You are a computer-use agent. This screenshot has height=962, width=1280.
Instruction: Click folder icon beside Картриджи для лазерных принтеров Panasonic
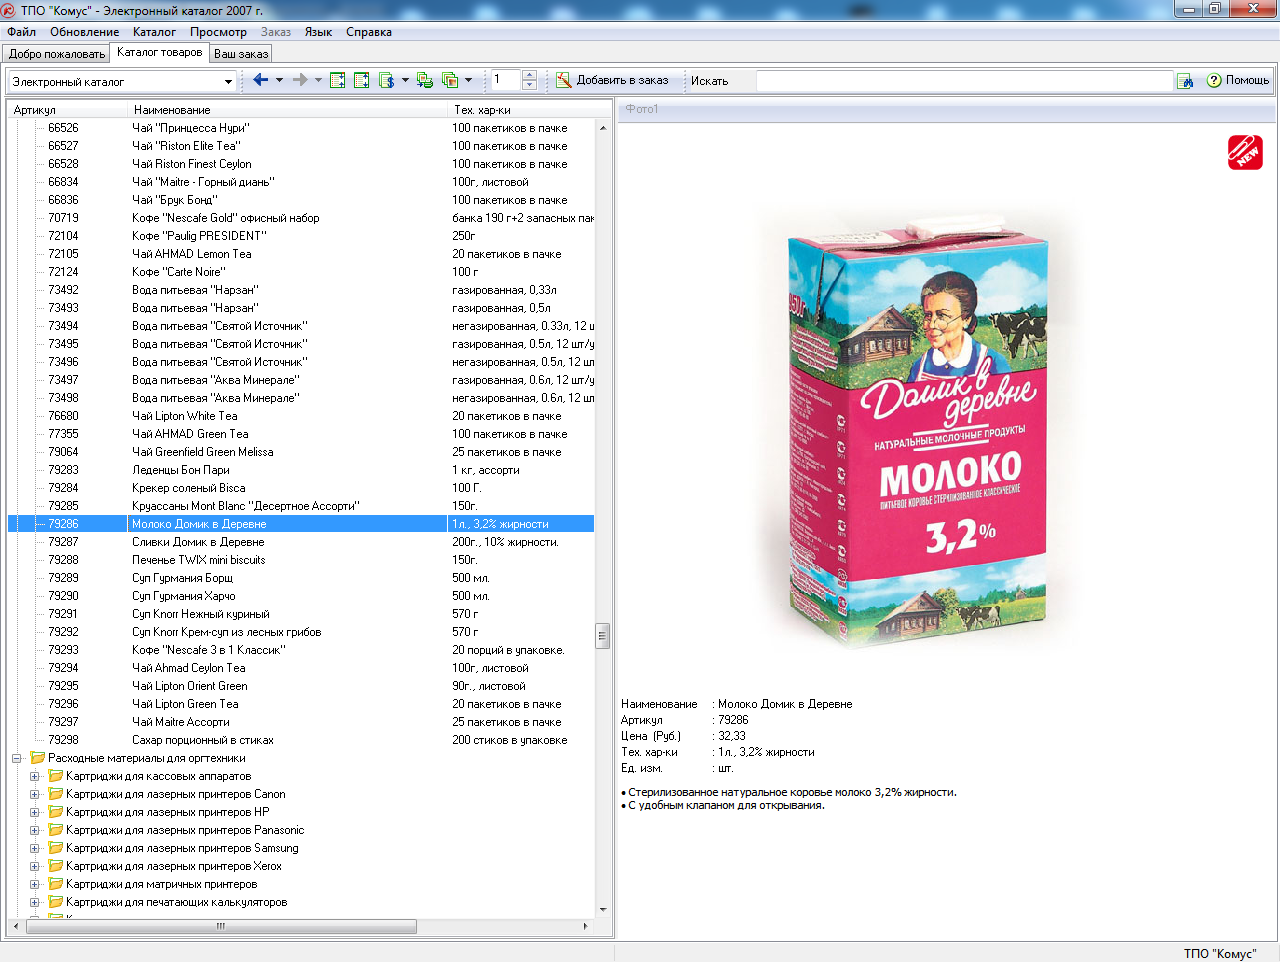tap(56, 830)
